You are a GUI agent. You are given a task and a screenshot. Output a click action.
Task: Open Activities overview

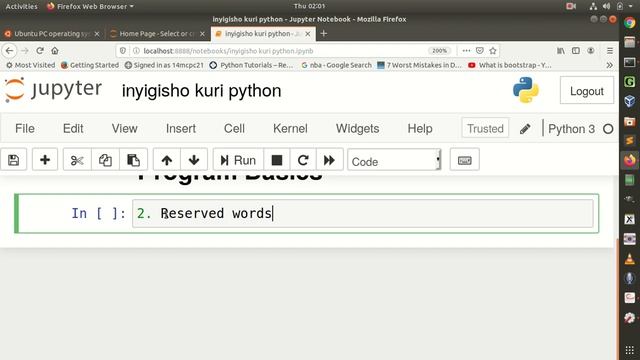tap(21, 6)
